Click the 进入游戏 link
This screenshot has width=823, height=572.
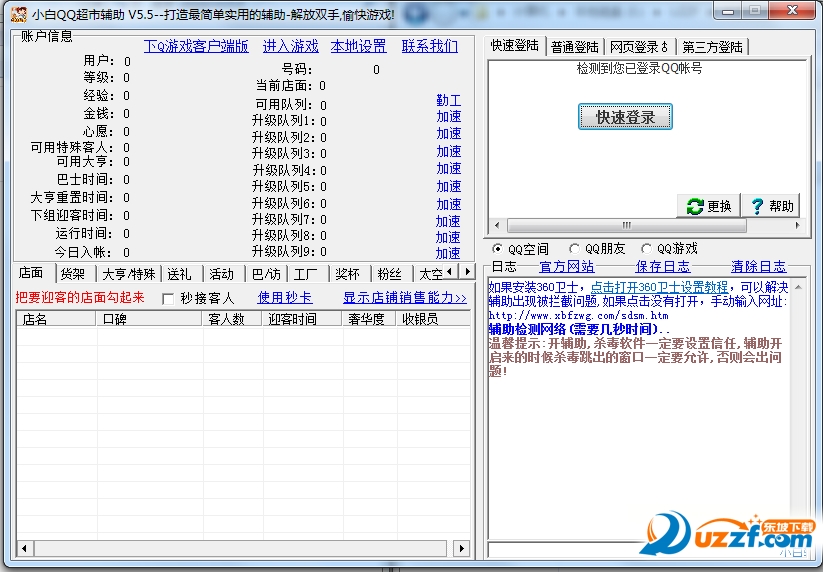click(x=290, y=46)
